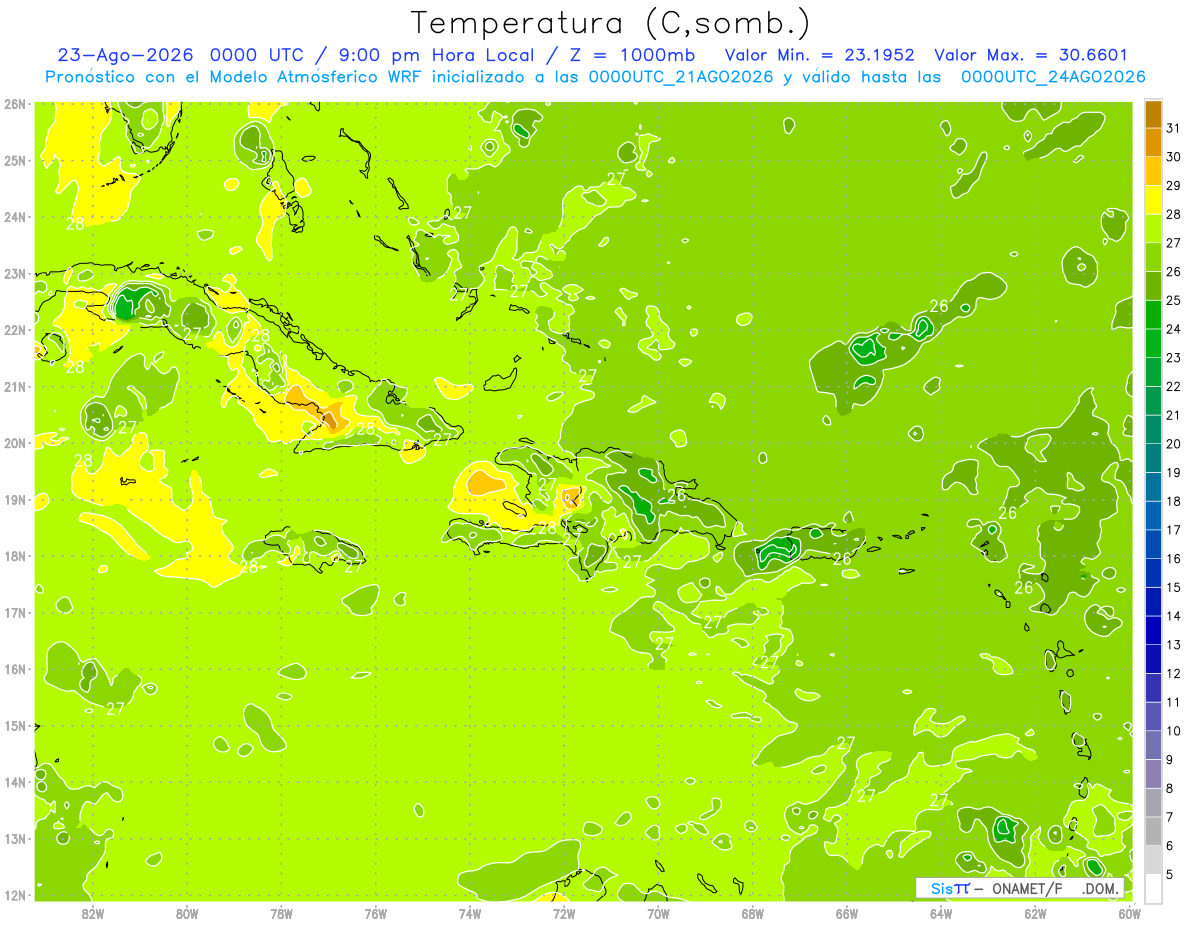This screenshot has height=927, width=1200.
Task: Click the "24" color bar label
Action: 1173,329
